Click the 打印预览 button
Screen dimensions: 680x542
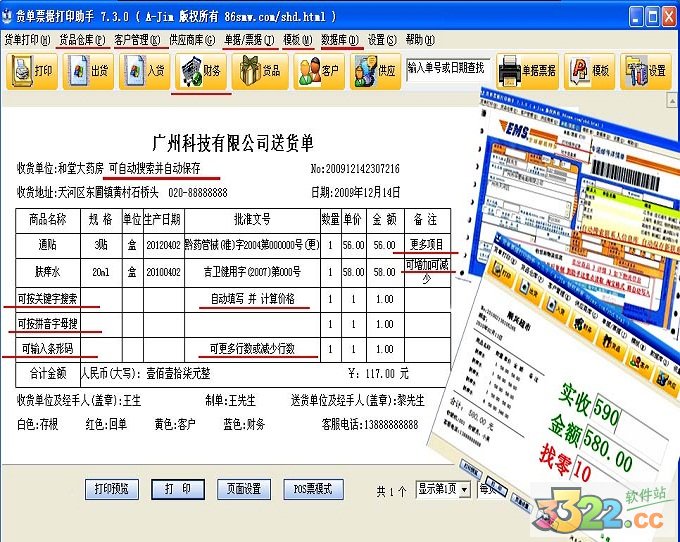click(112, 489)
